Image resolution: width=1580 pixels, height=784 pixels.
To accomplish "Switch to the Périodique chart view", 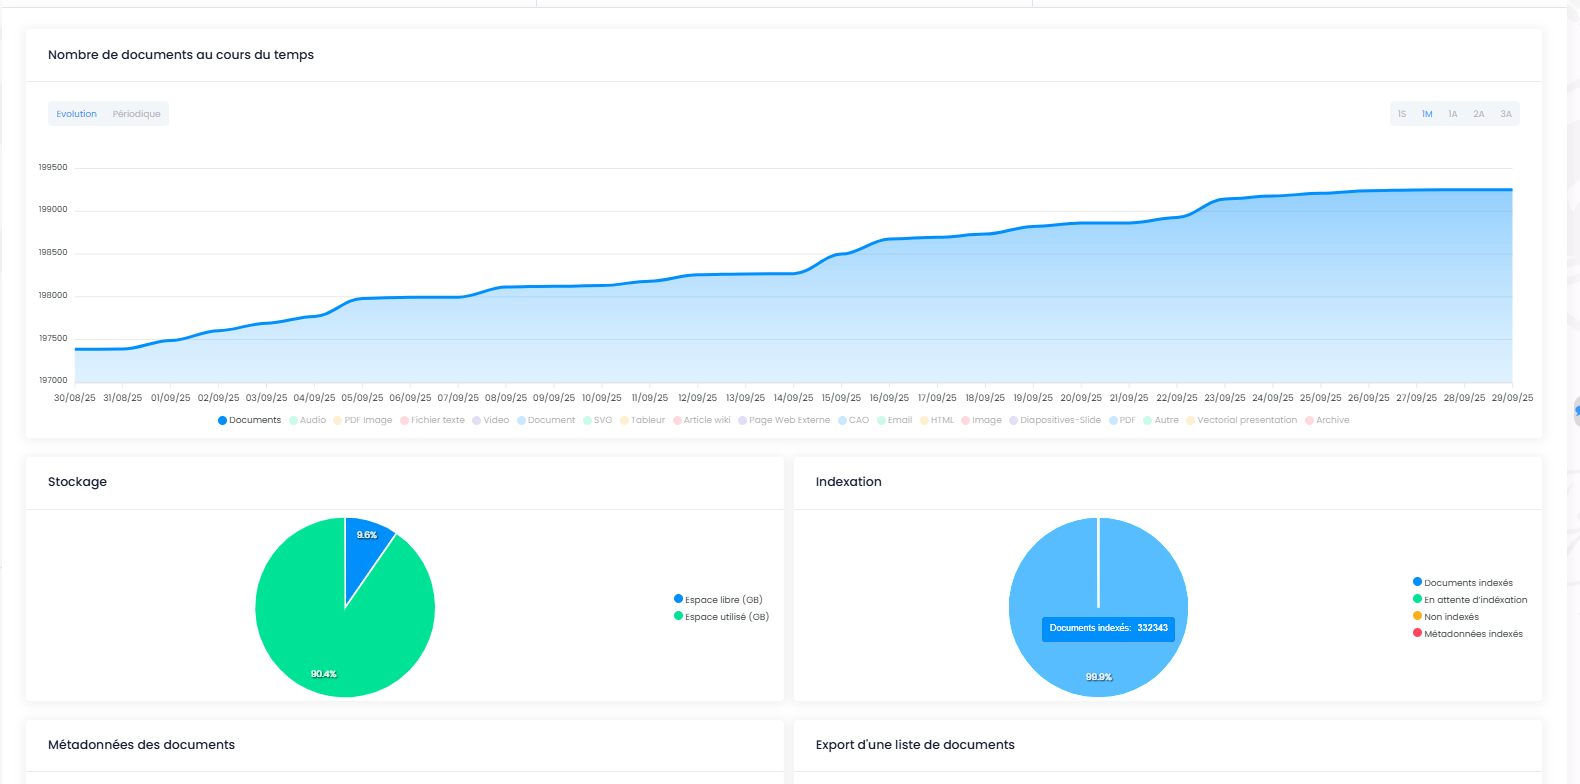I will coord(136,114).
